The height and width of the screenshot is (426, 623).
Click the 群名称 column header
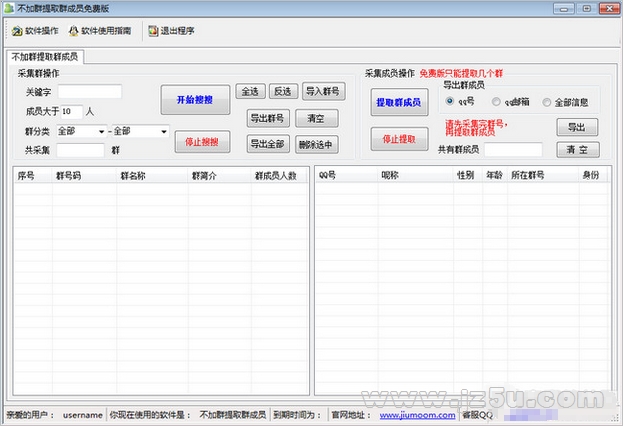point(134,175)
